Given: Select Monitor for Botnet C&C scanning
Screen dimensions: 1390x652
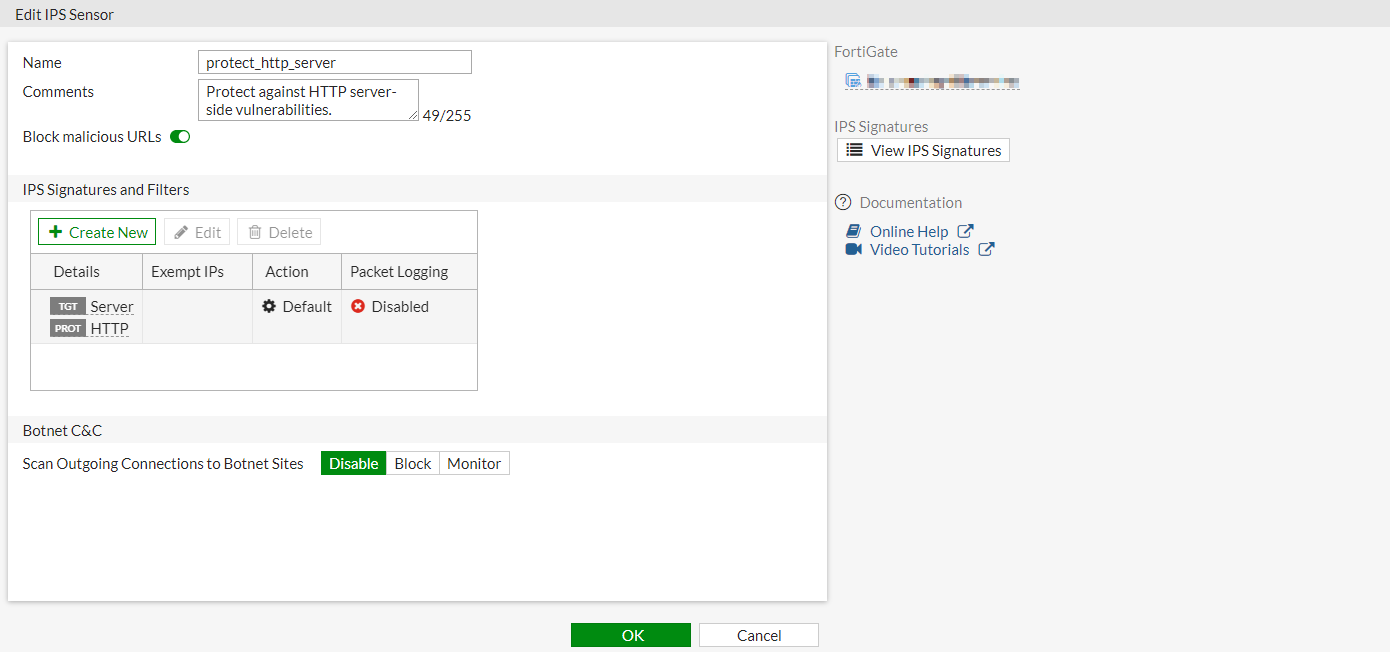Looking at the screenshot, I should 473,463.
